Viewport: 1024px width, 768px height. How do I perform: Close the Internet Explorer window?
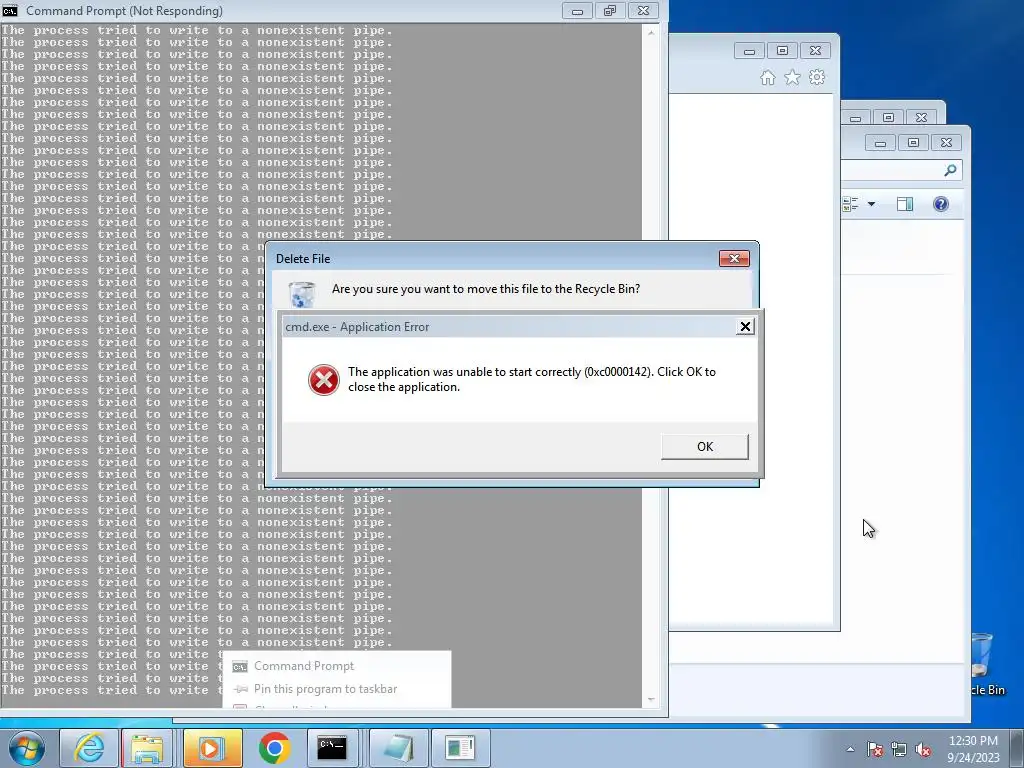815,51
